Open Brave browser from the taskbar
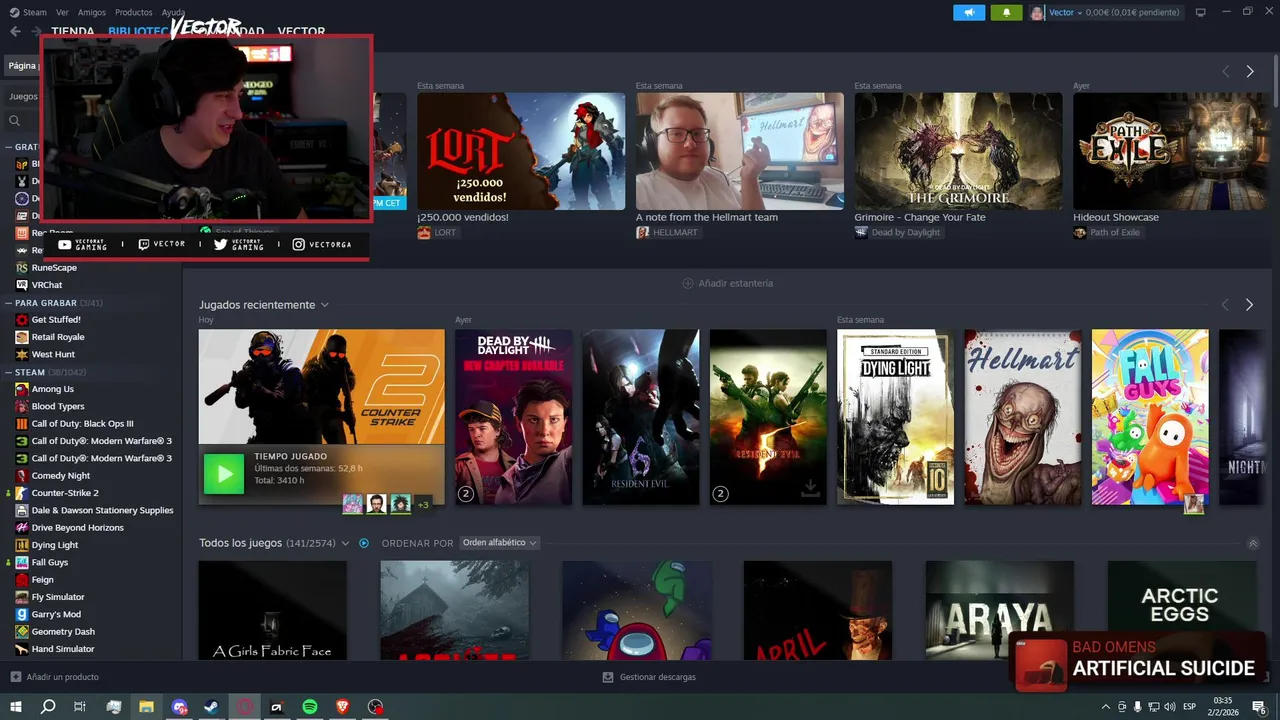This screenshot has height=720, width=1280. coord(343,706)
